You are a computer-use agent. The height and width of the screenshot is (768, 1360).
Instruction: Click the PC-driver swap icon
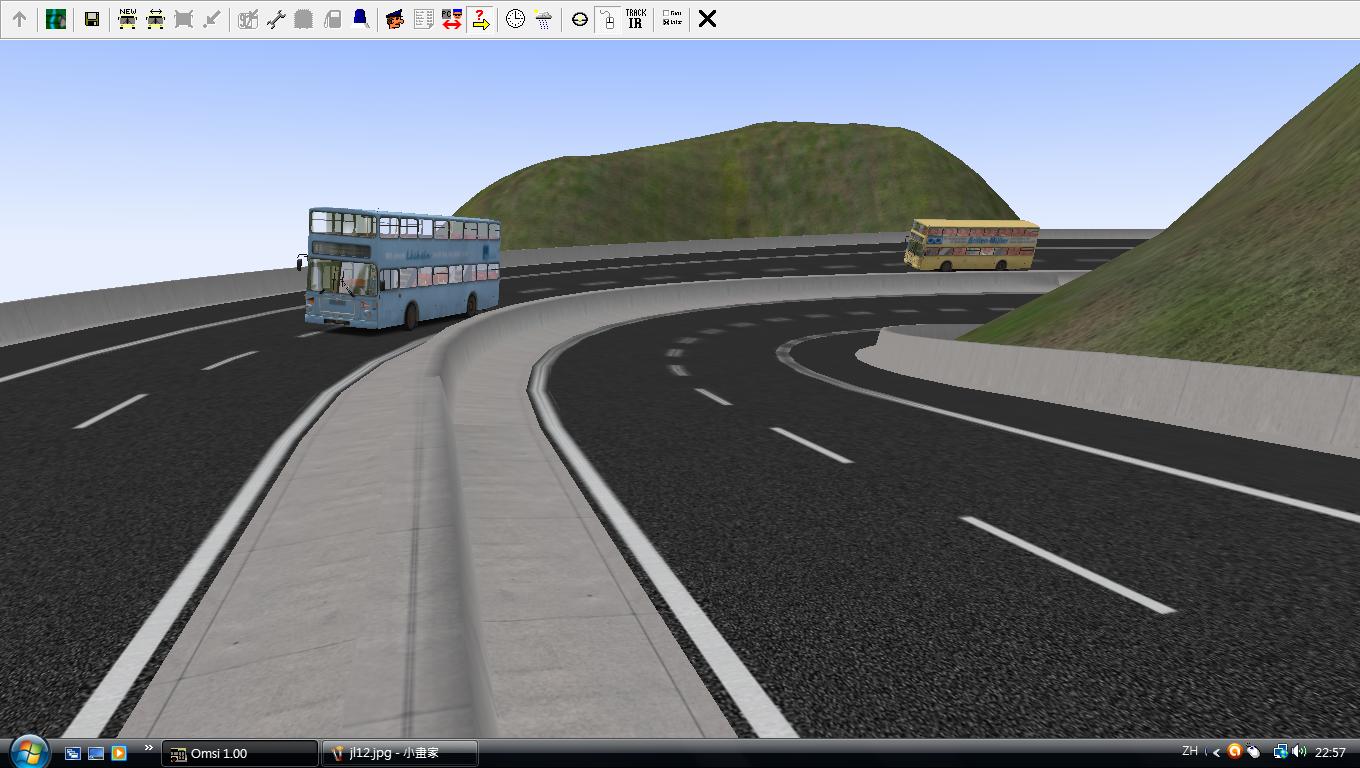[451, 19]
